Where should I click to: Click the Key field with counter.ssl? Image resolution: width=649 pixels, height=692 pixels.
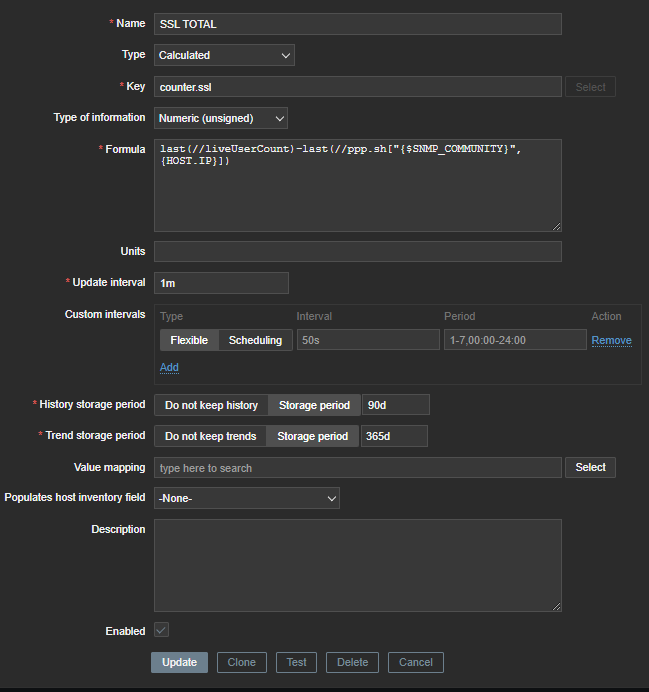[357, 87]
